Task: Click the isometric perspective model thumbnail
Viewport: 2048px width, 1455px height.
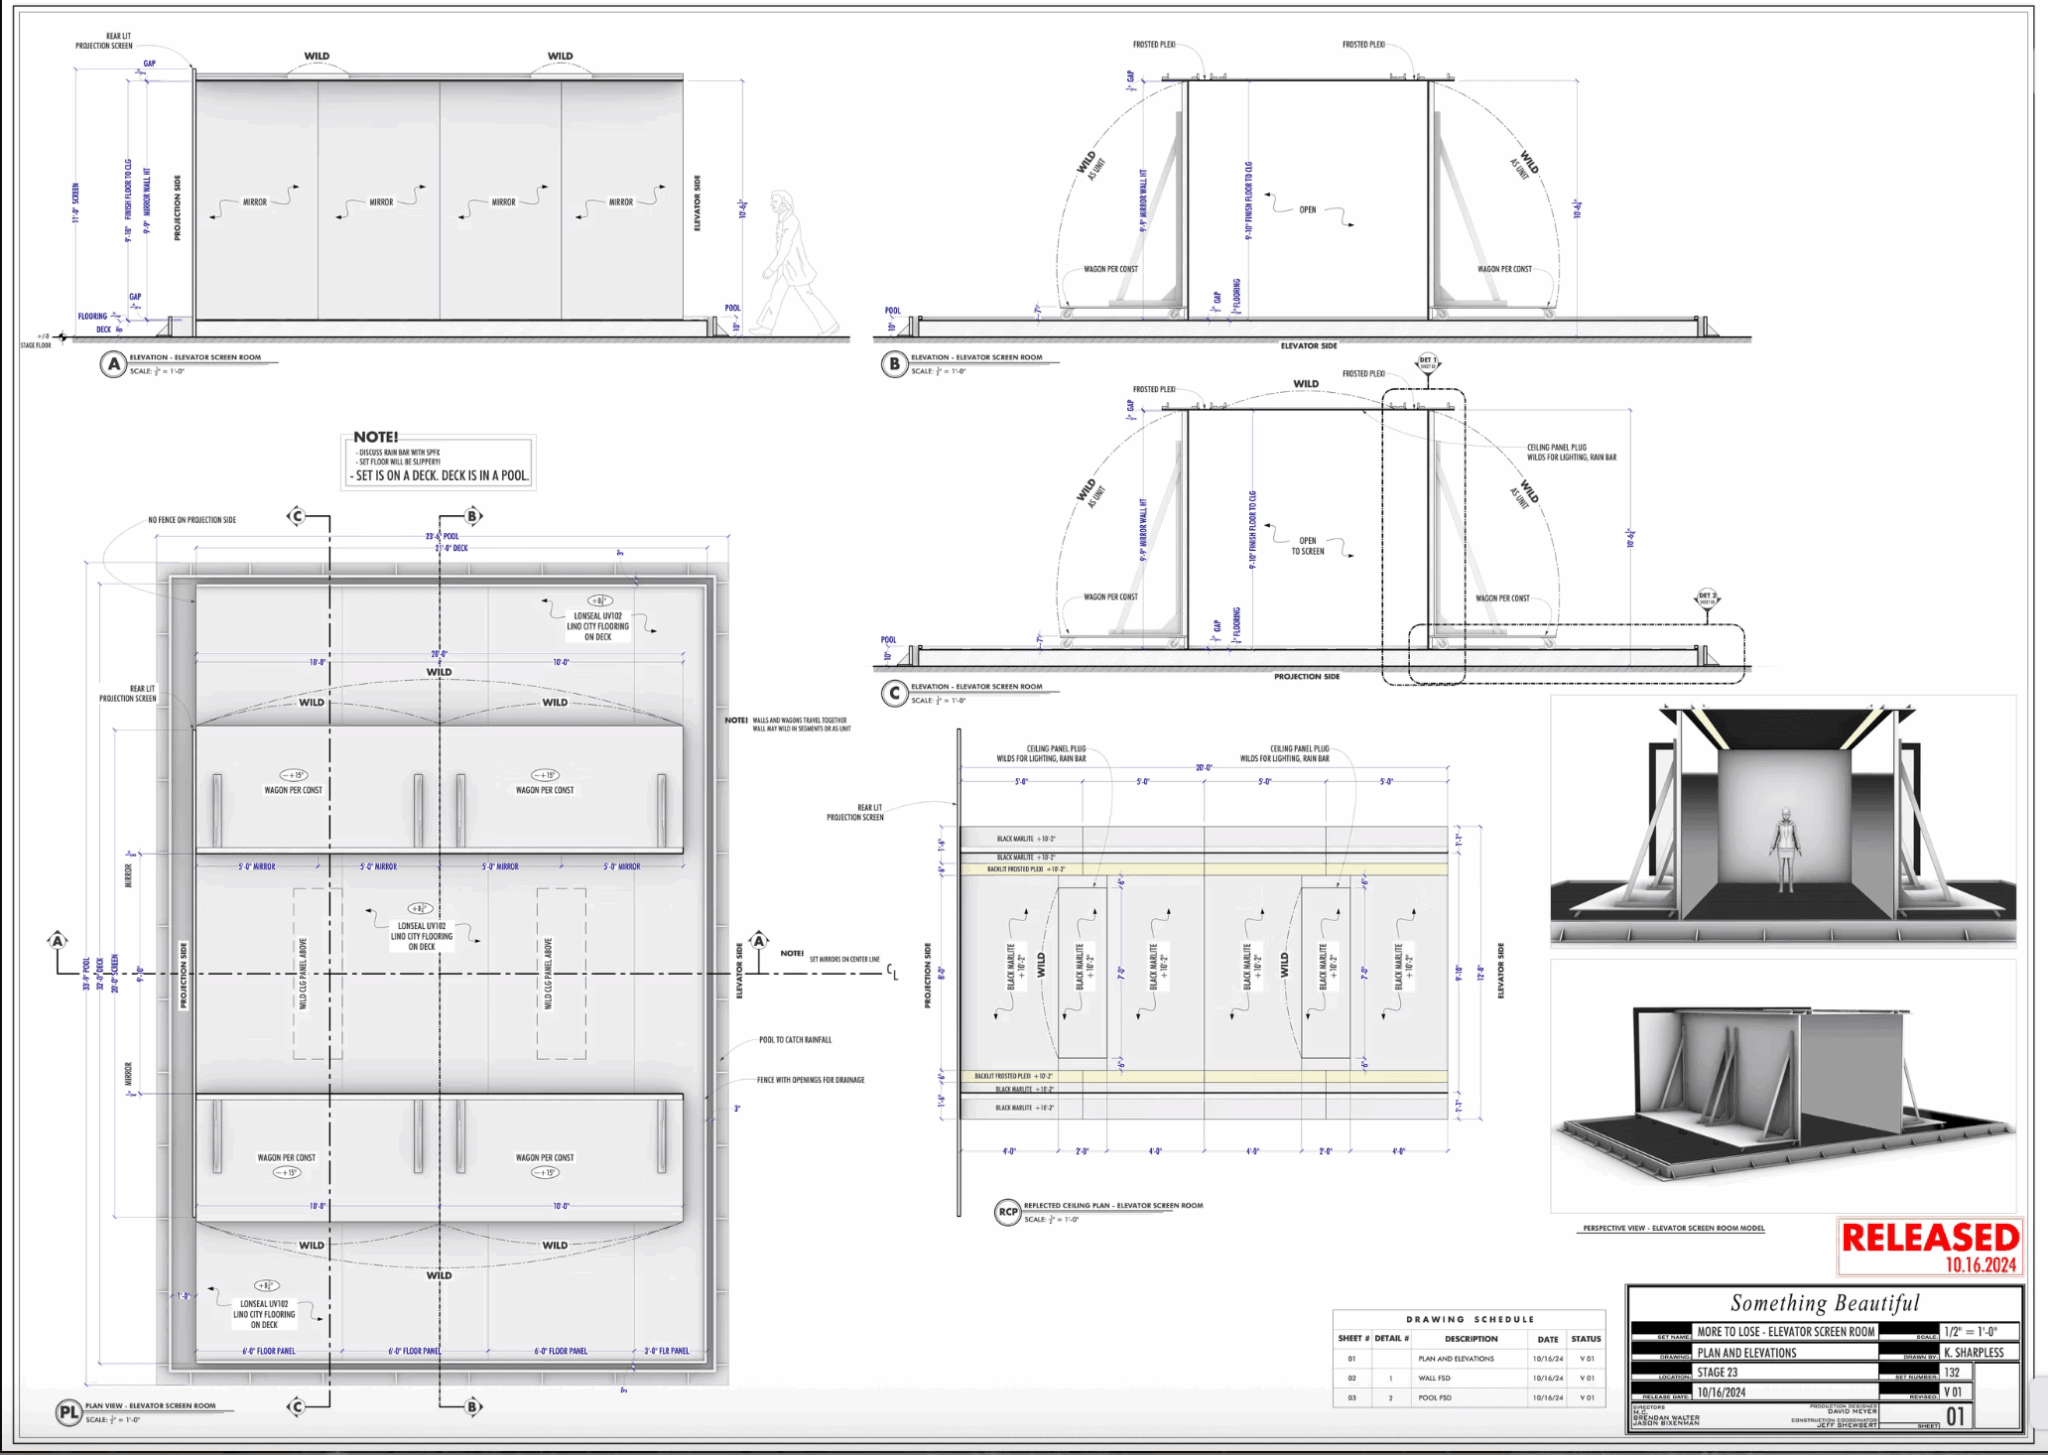Action: click(x=1782, y=1085)
